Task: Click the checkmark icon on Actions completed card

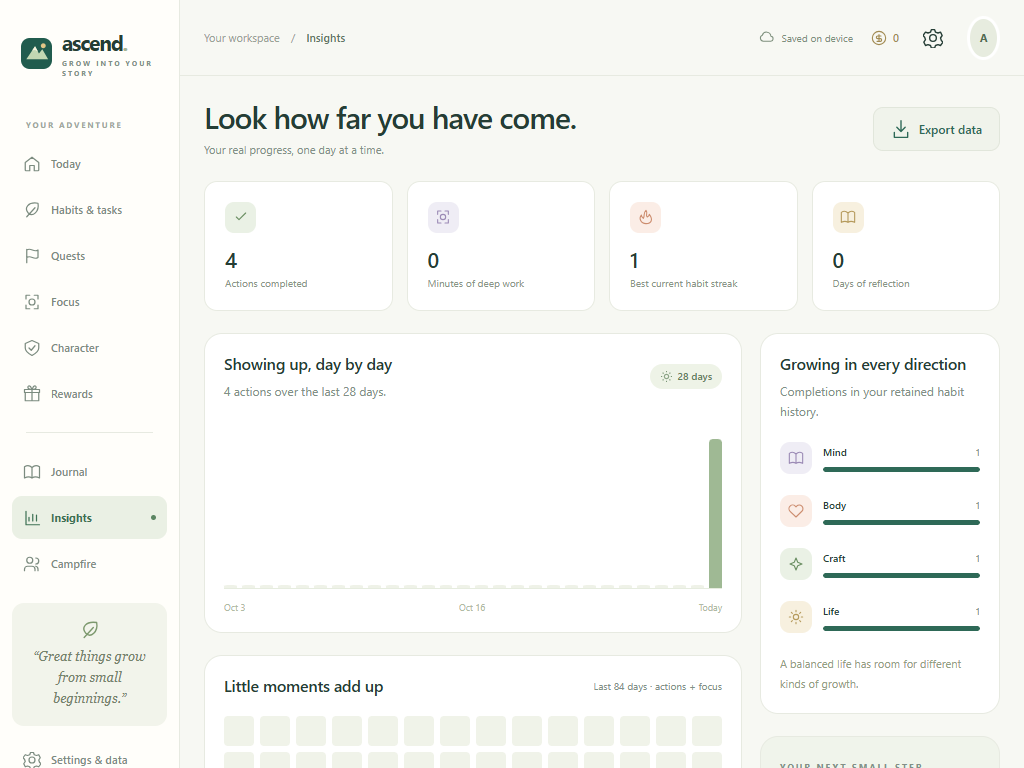Action: pyautogui.click(x=240, y=217)
